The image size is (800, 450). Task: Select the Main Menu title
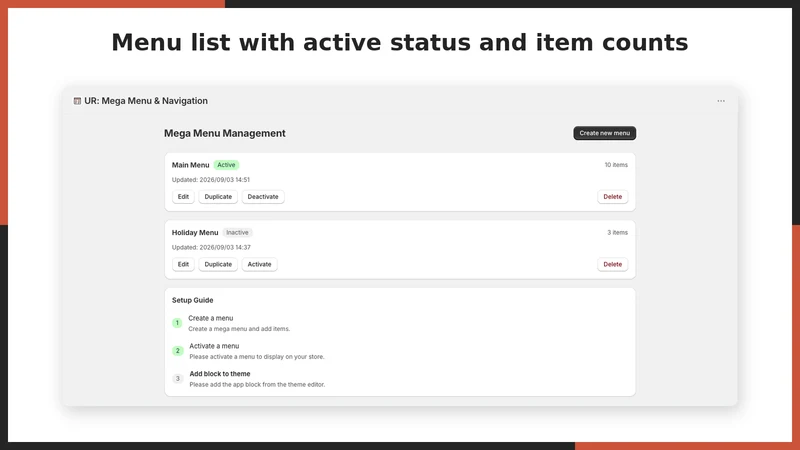[x=190, y=165]
